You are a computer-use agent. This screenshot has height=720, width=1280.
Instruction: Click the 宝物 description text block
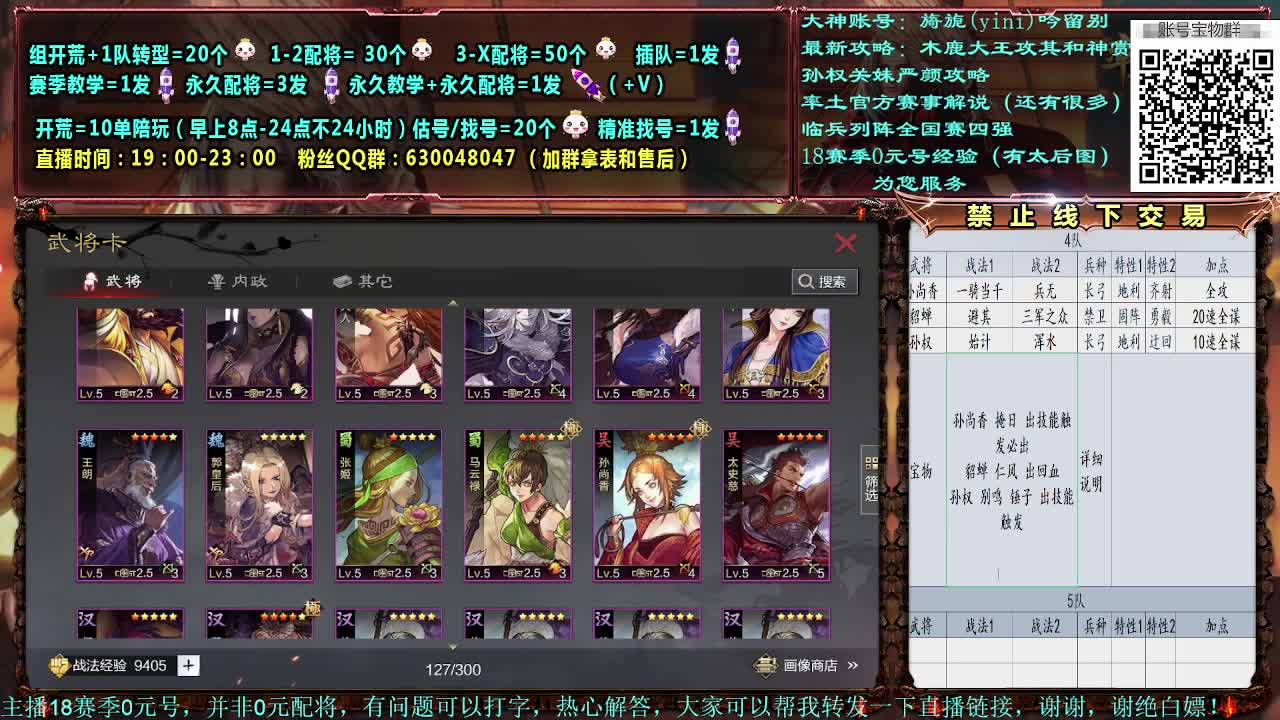(x=1012, y=471)
